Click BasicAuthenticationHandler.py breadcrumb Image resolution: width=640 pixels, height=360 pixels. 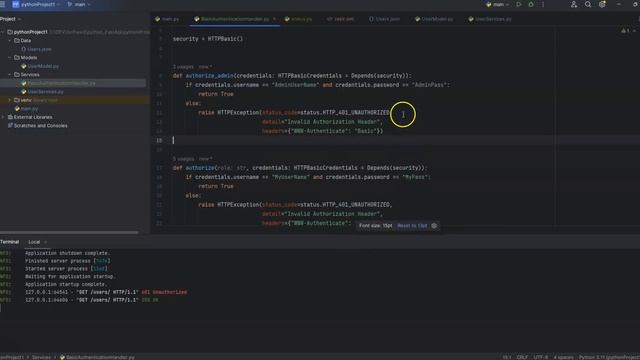pos(97,357)
